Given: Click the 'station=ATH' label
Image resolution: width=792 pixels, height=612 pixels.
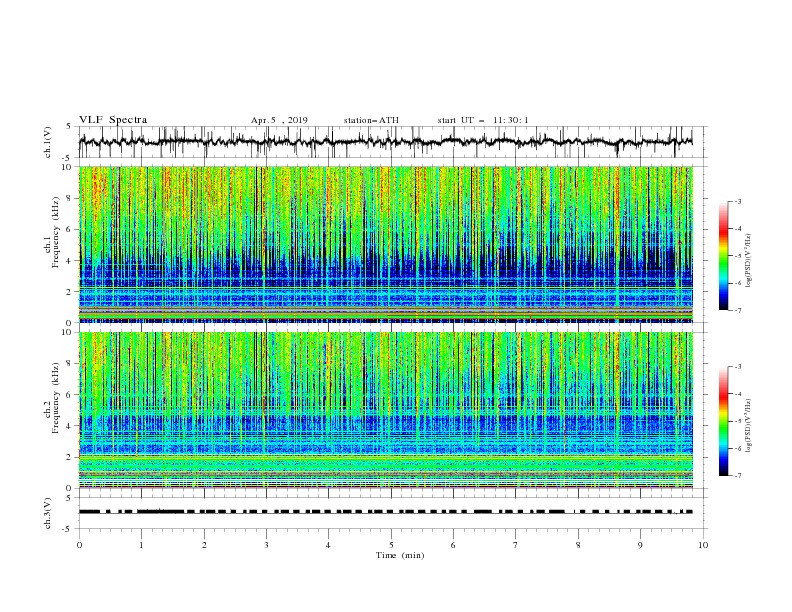Looking at the screenshot, I should point(371,120).
